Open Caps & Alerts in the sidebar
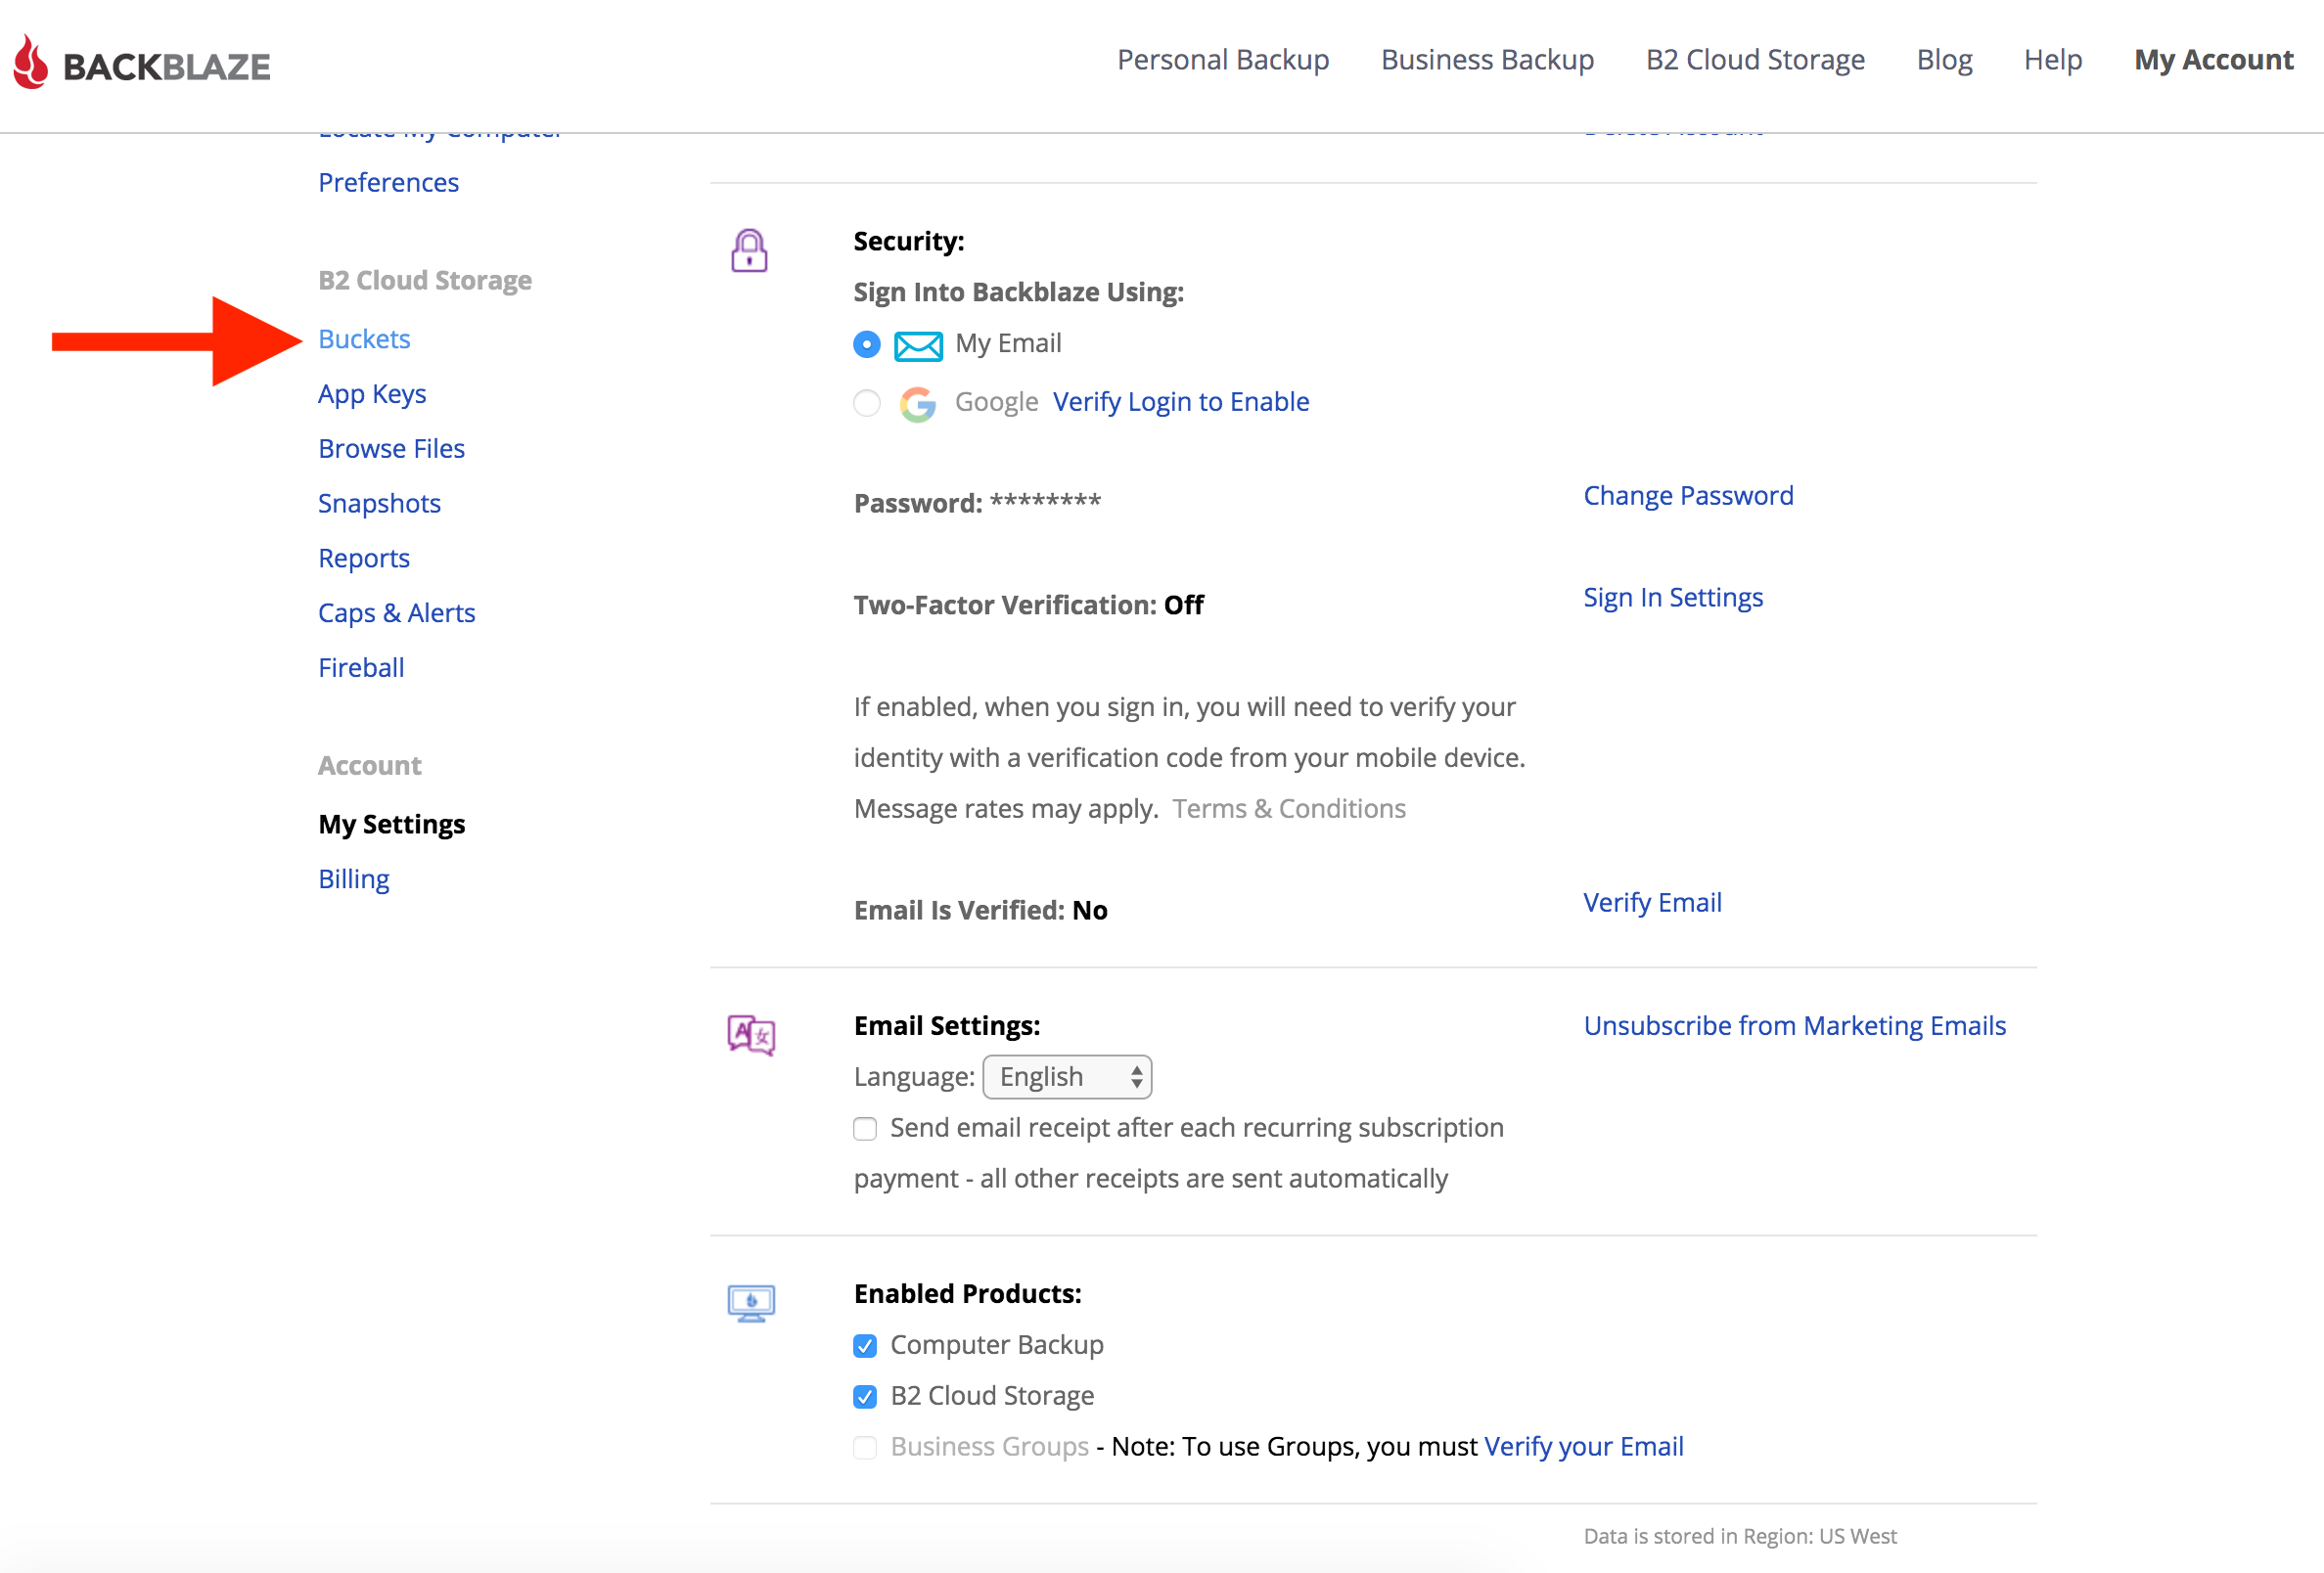 click(396, 613)
